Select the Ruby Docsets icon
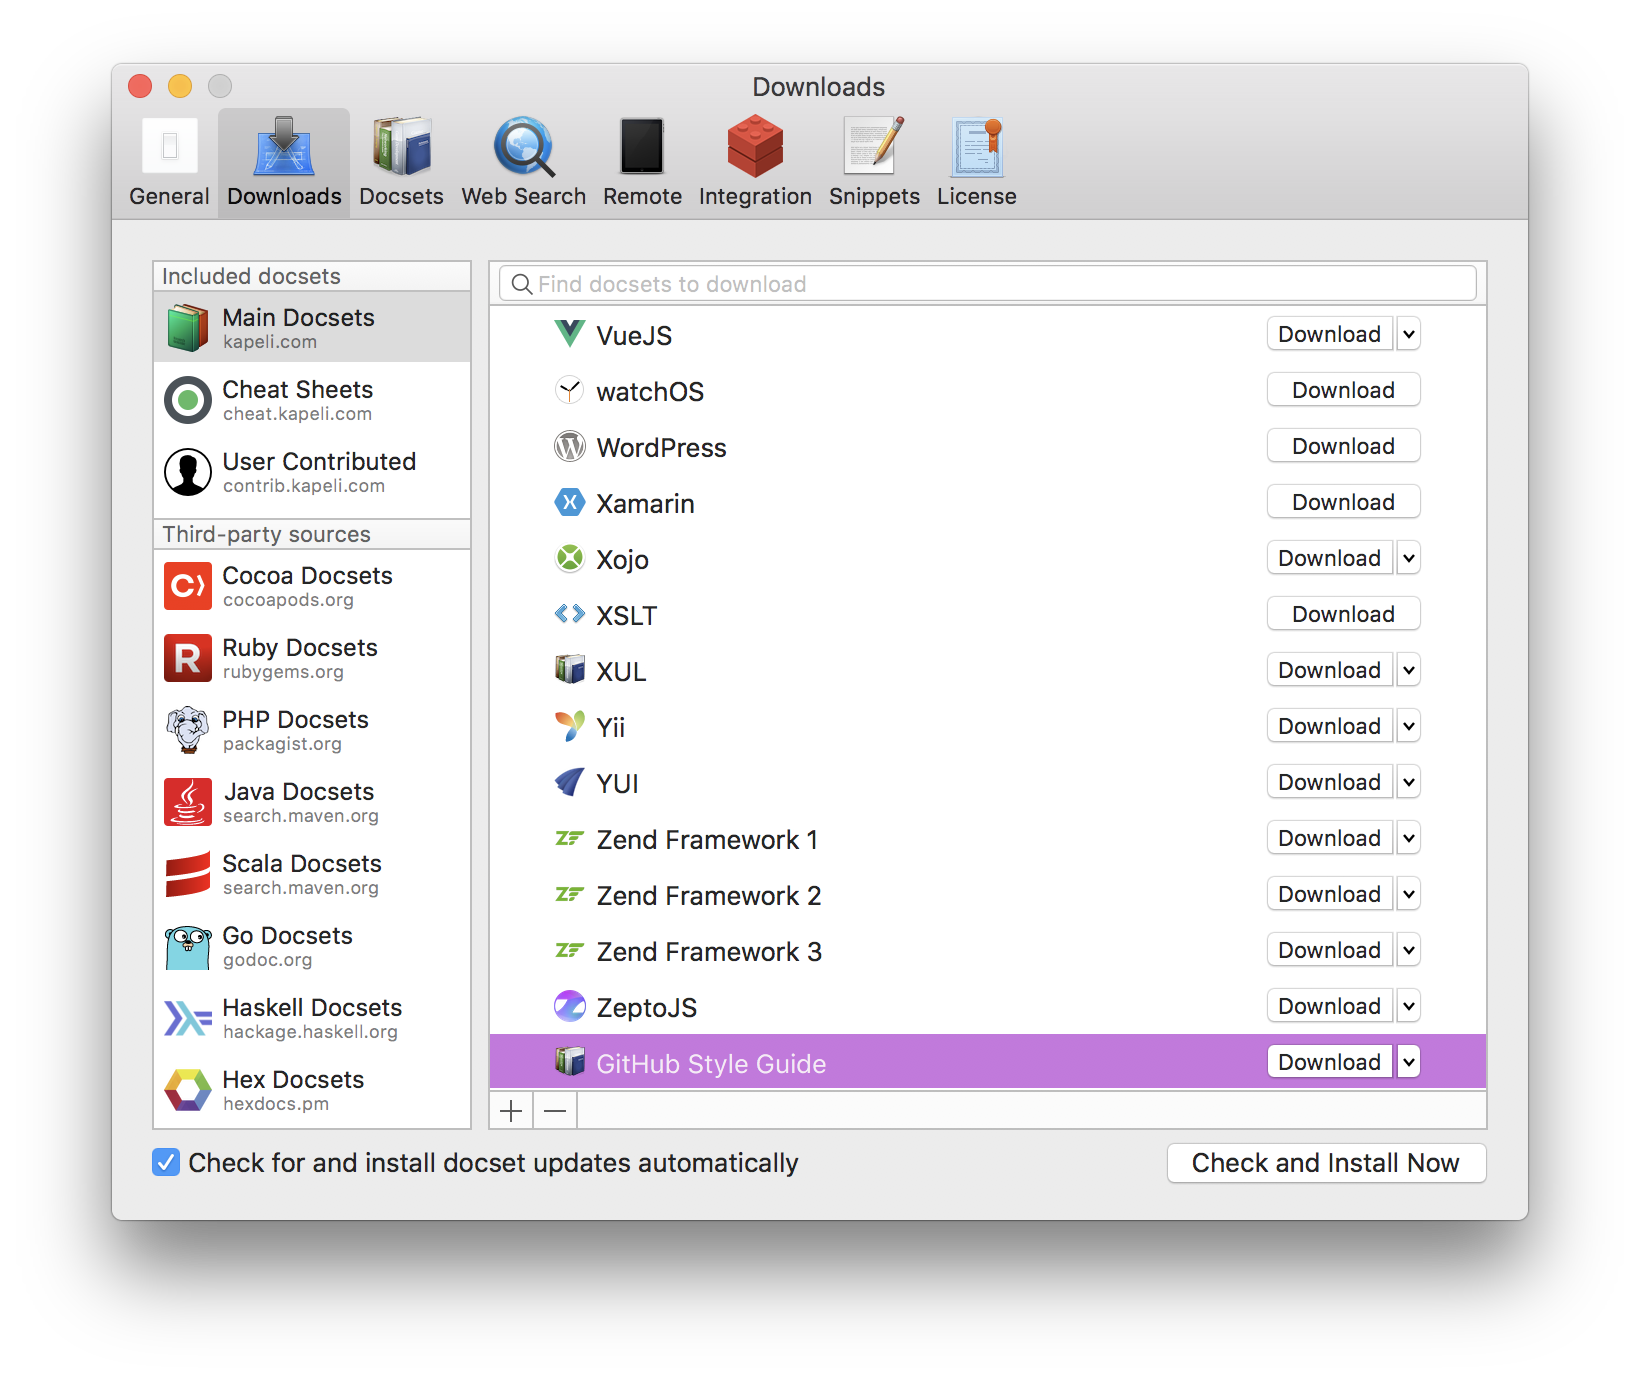 [188, 658]
